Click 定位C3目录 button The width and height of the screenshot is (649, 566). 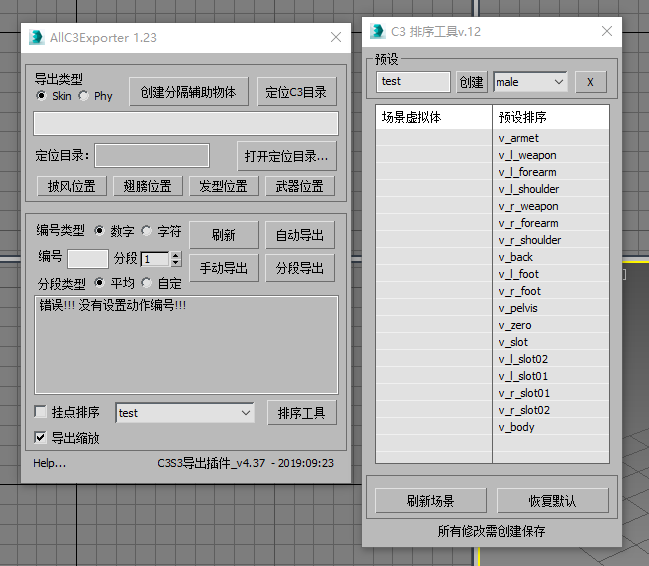click(x=296, y=92)
